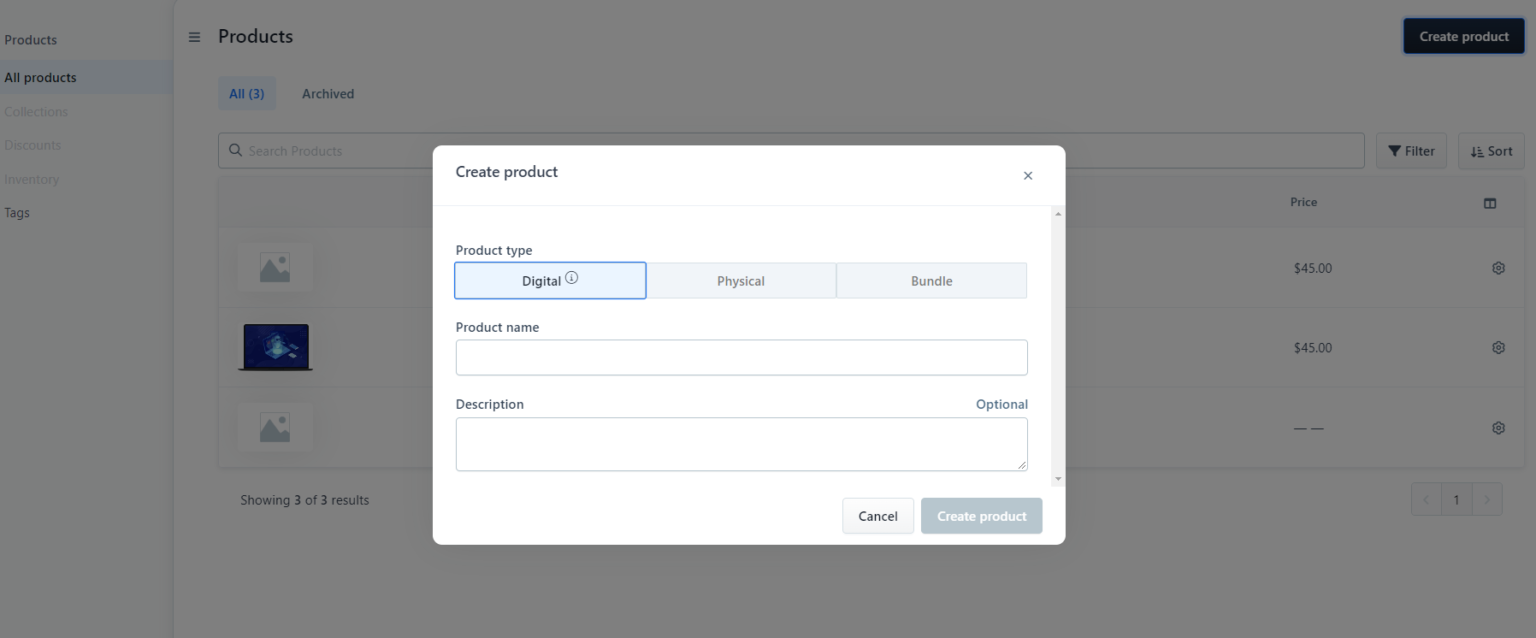Click page number 1

coord(1457,500)
